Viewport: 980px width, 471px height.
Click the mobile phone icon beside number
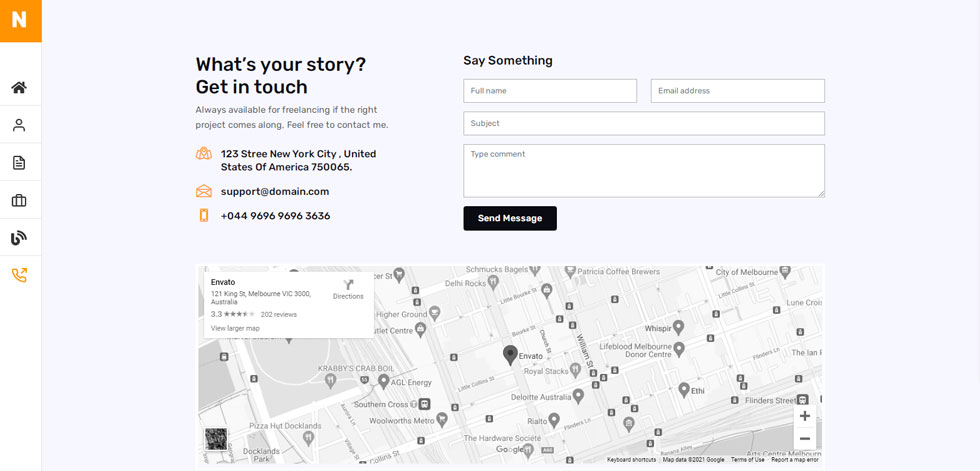[x=204, y=216]
